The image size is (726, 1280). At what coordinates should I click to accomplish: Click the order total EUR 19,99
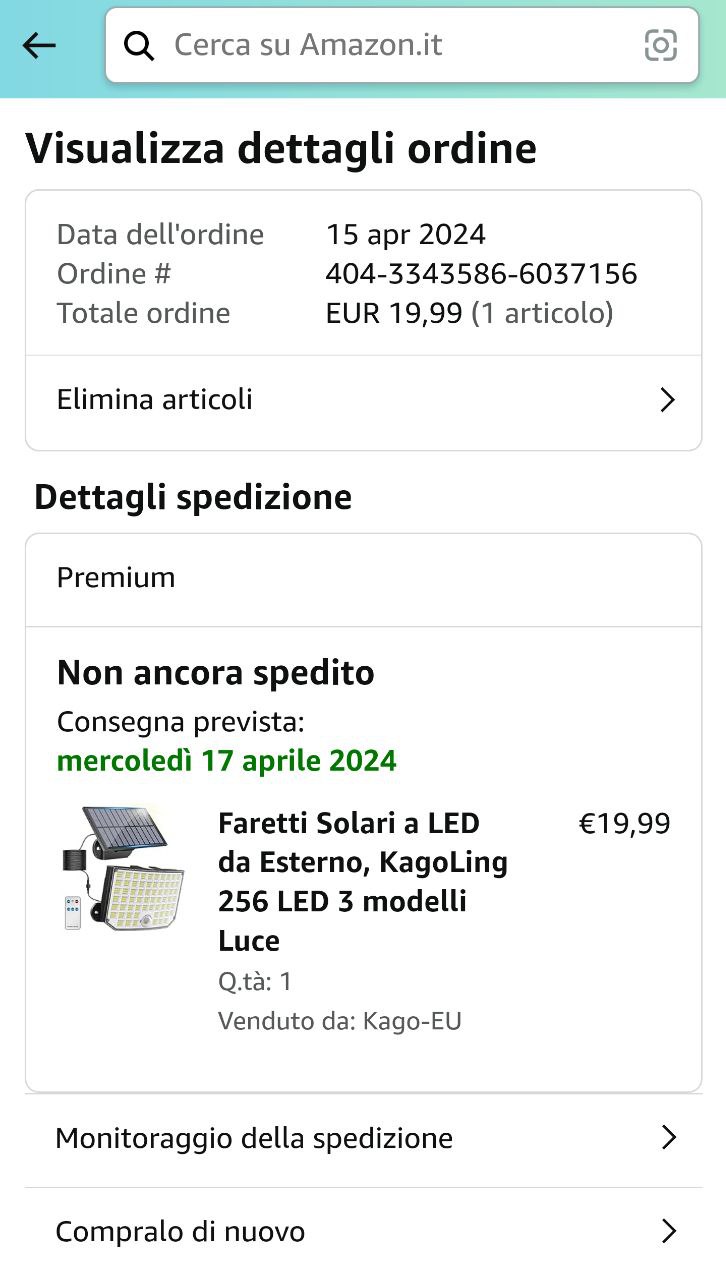pos(394,314)
